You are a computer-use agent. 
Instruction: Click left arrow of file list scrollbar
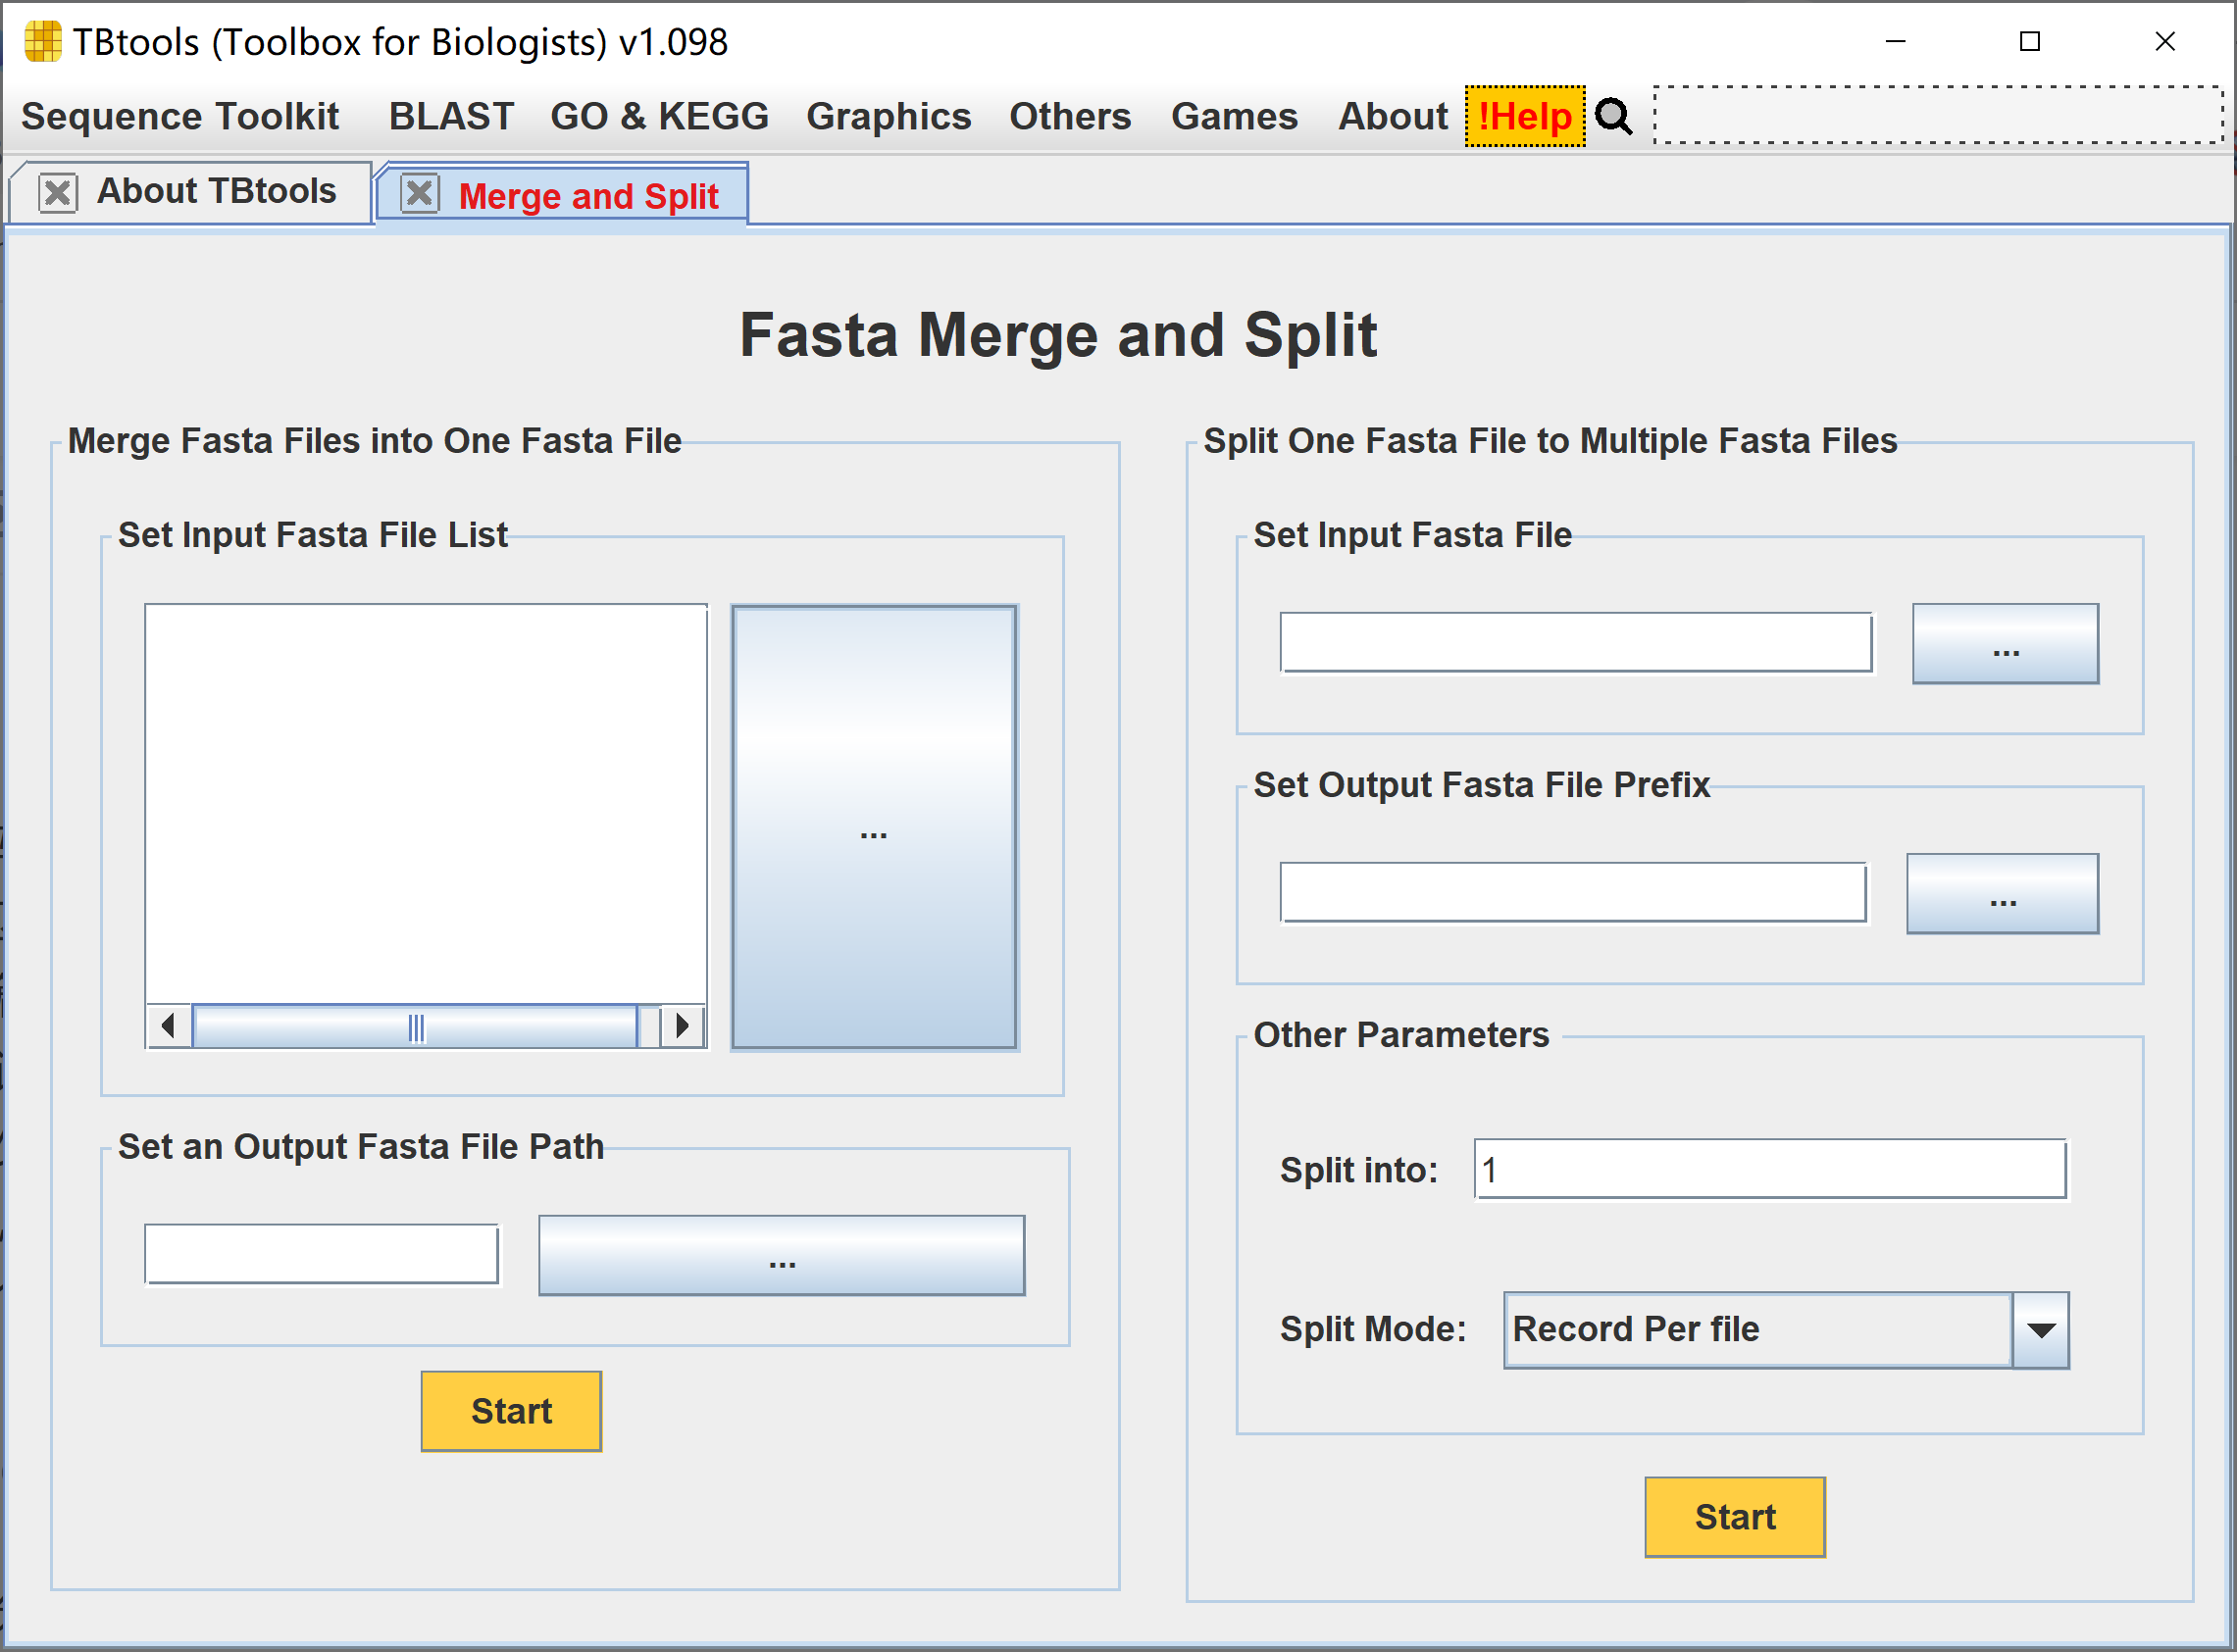pyautogui.click(x=169, y=1026)
